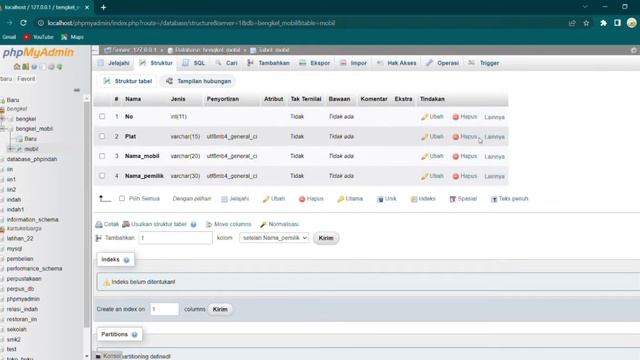Click the red delete icon for Plat column
This screenshot has width=640, height=360.
(456, 137)
